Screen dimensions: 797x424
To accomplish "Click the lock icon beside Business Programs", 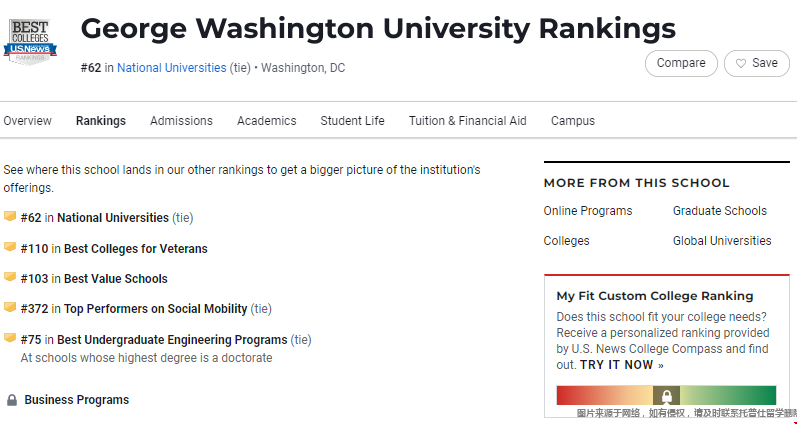I will tap(12, 400).
